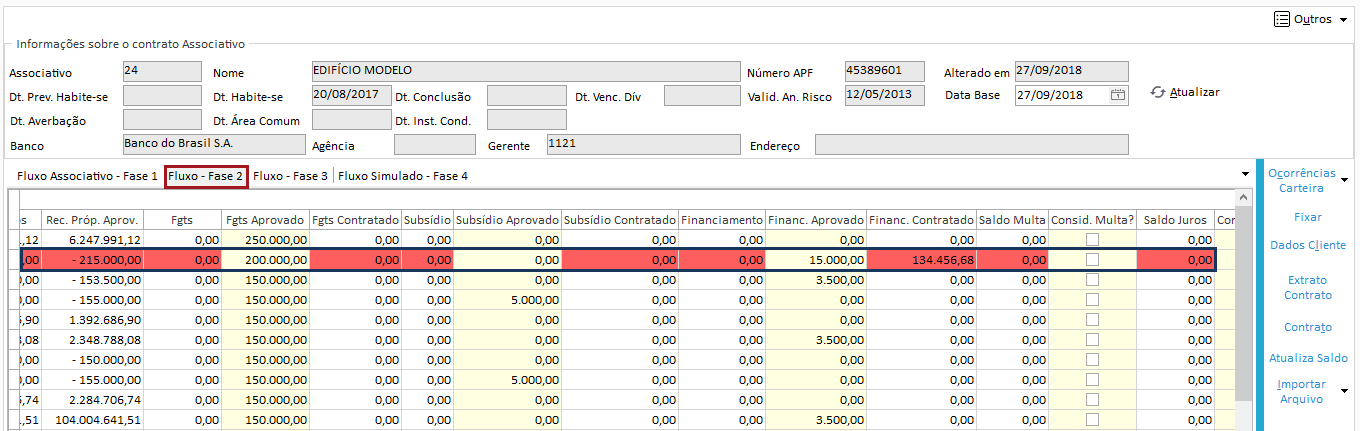Enable Consid. Multa? for row 2.284.706,74

[x=1092, y=400]
